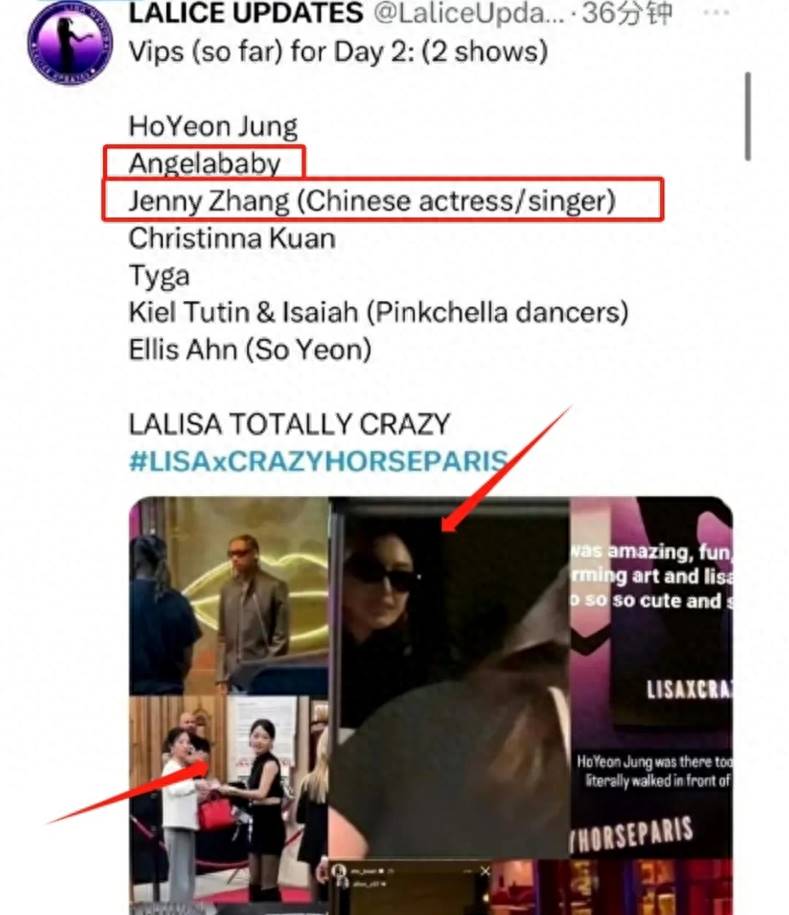
Task: Click the HoYeon Jung name in the post
Action: 213,127
